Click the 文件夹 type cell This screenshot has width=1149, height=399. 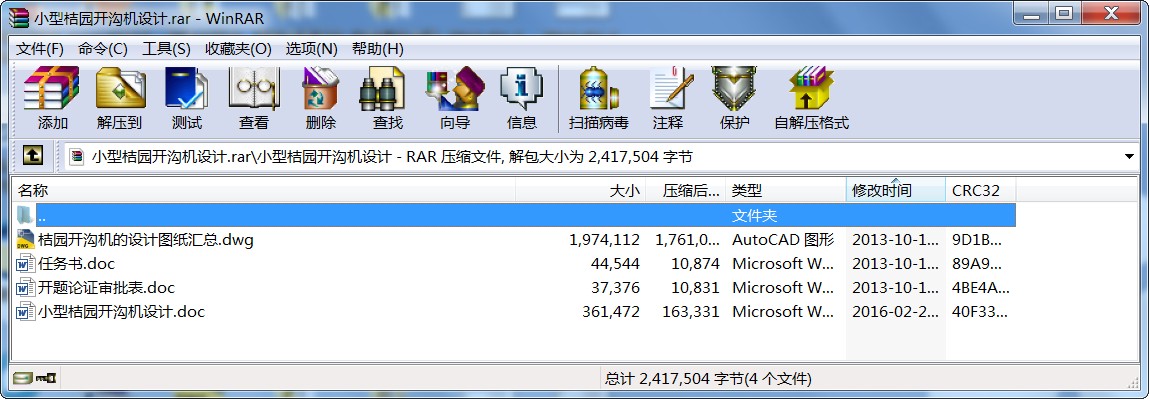(754, 215)
